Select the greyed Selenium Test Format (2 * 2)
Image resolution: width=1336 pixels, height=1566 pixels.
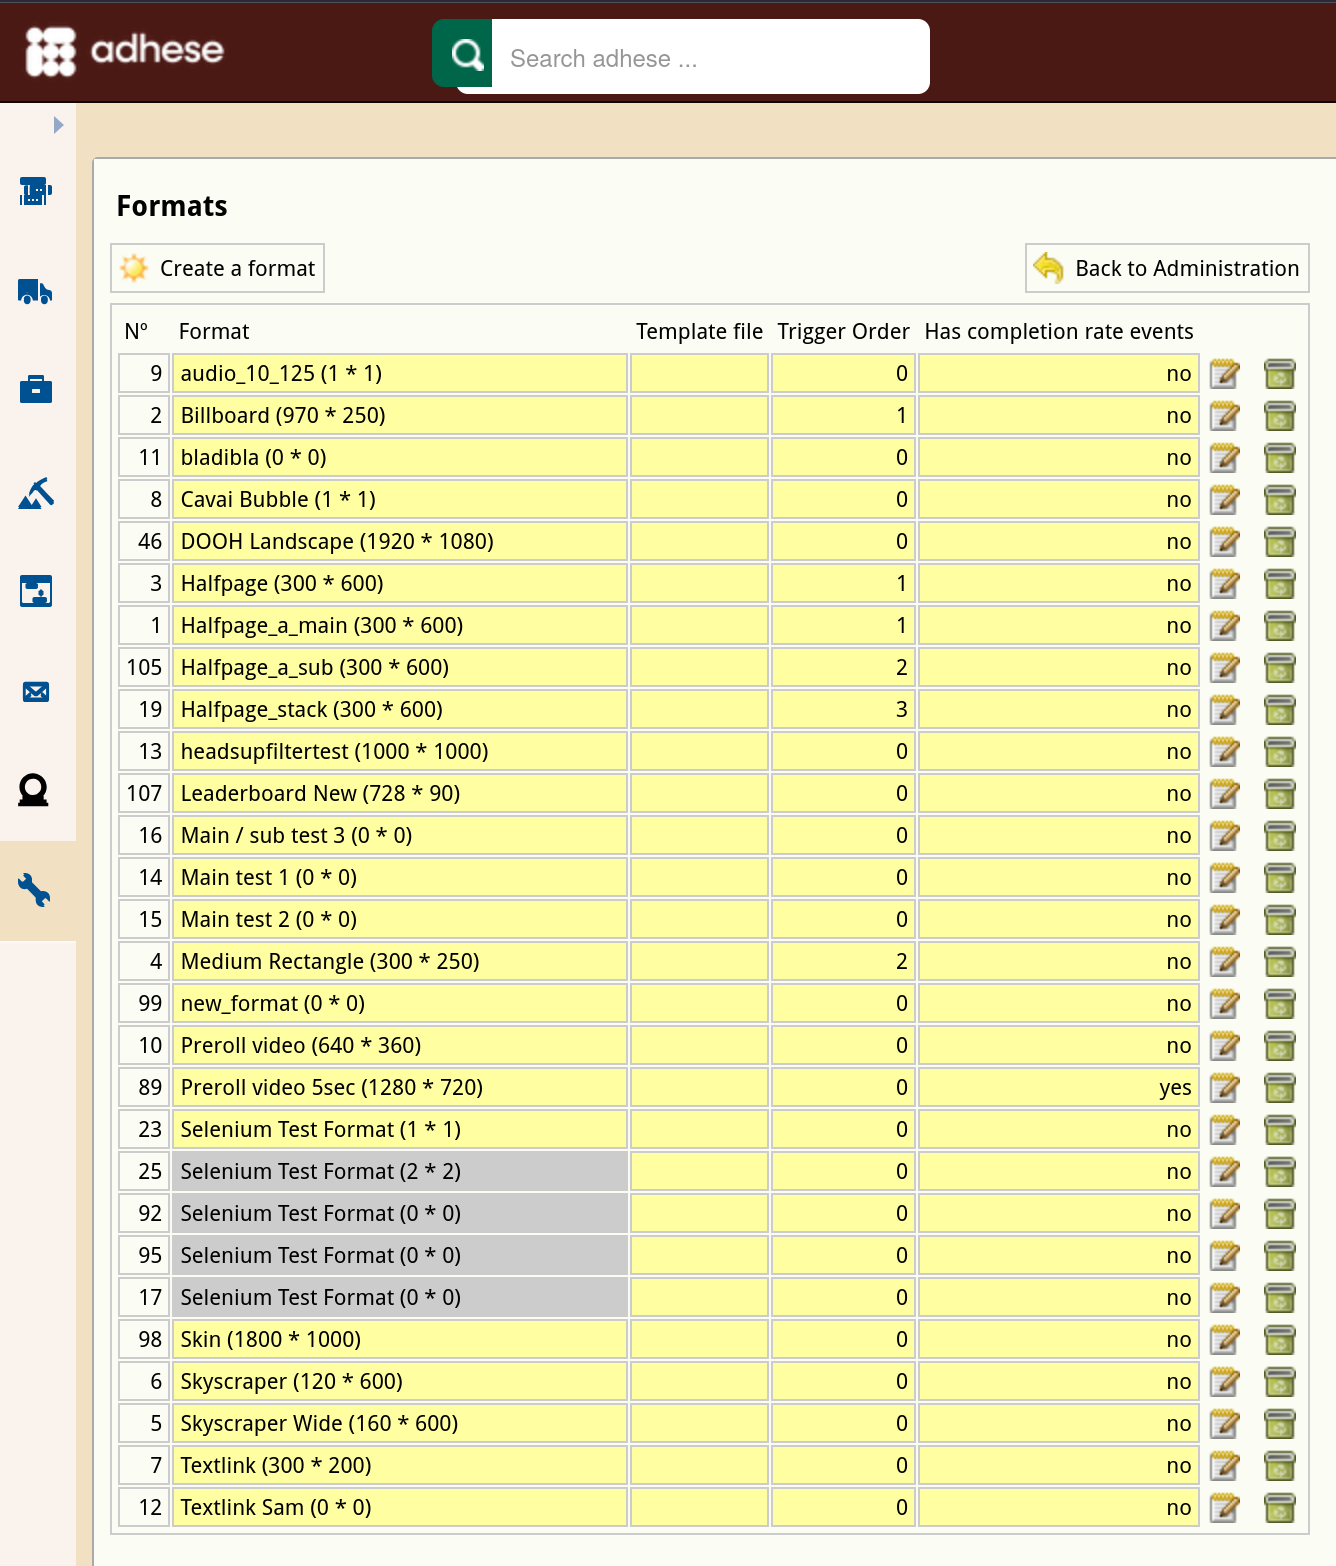coord(320,1172)
